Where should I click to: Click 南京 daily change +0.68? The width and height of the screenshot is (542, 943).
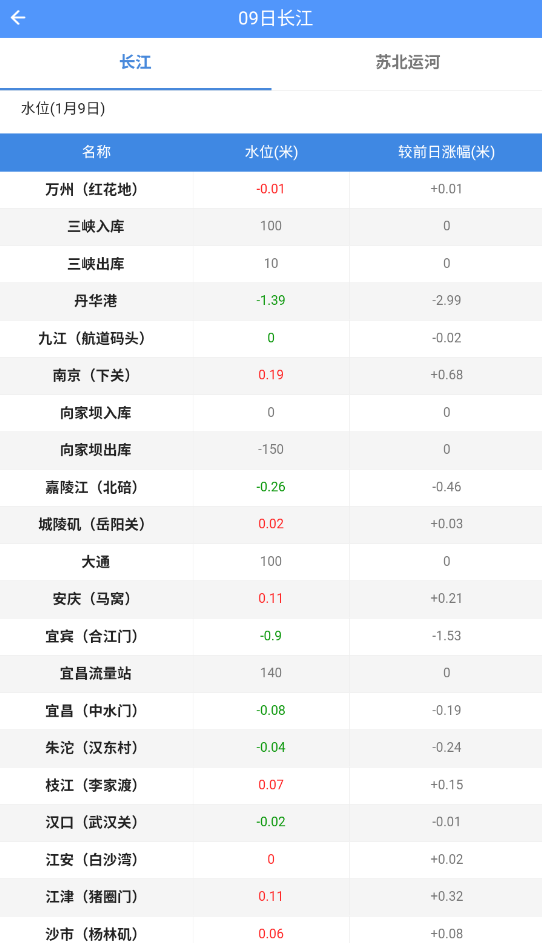click(x=446, y=375)
